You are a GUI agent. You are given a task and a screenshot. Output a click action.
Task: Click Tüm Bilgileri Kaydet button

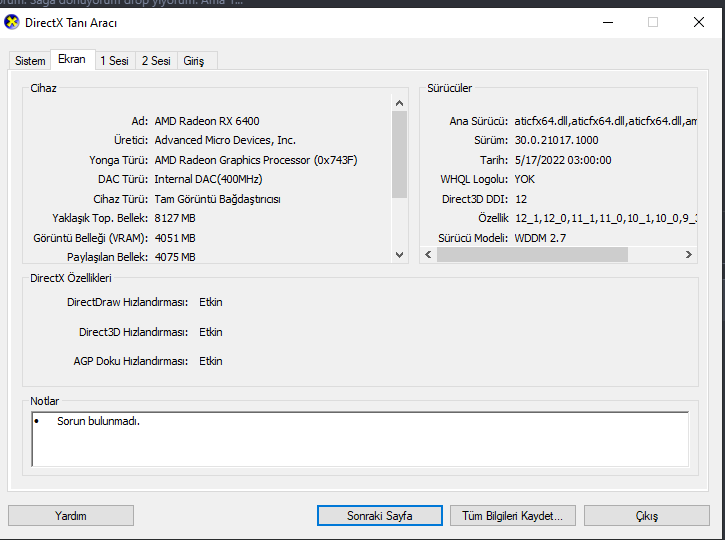512,515
